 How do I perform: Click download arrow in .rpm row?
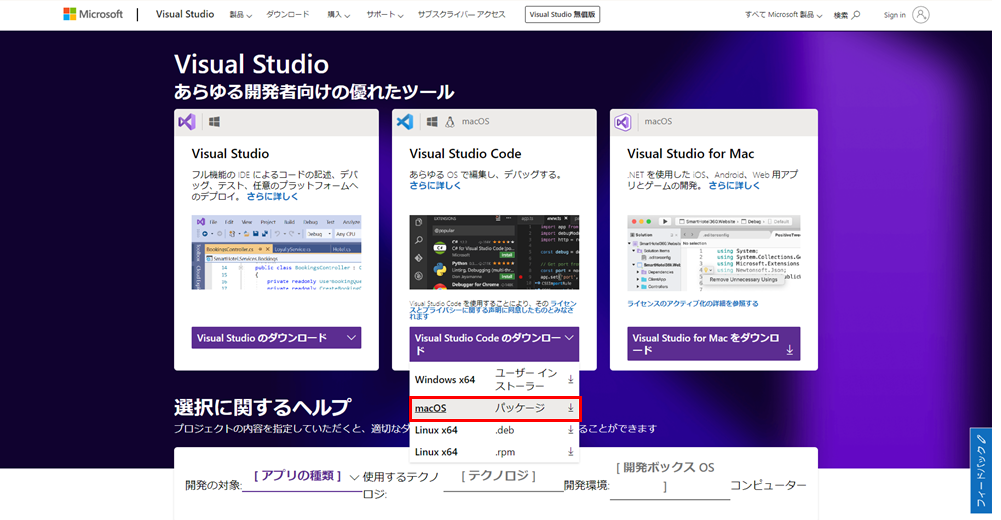(x=570, y=452)
